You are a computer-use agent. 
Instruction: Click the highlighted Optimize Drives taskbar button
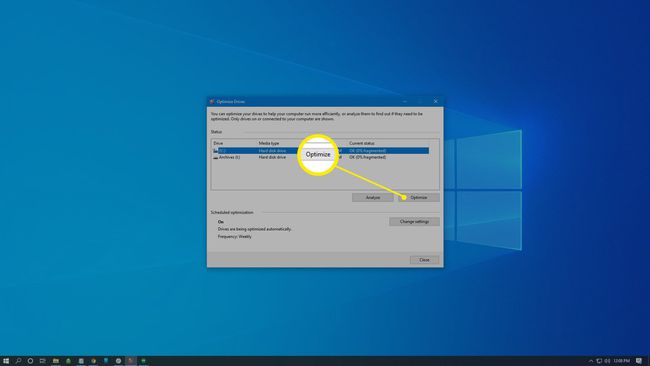(x=131, y=361)
